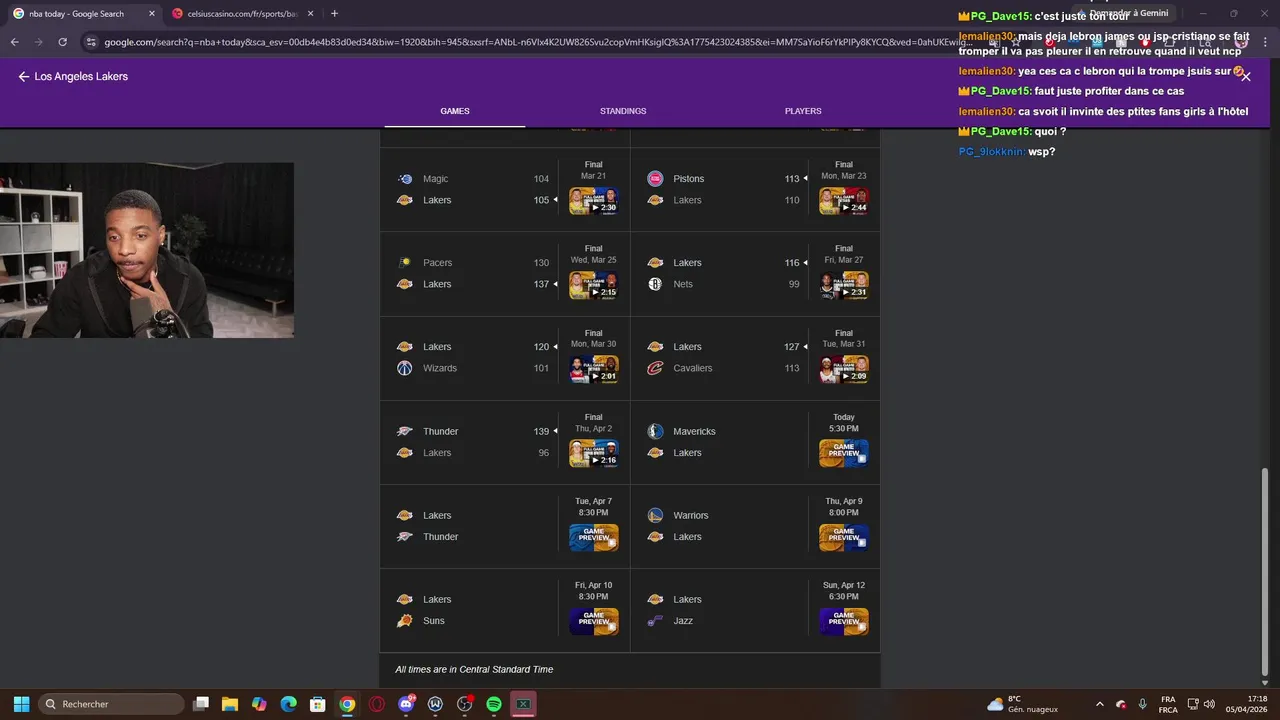The width and height of the screenshot is (1280, 720).
Task: Close the celsiuscasino.com tab
Action: 310,14
